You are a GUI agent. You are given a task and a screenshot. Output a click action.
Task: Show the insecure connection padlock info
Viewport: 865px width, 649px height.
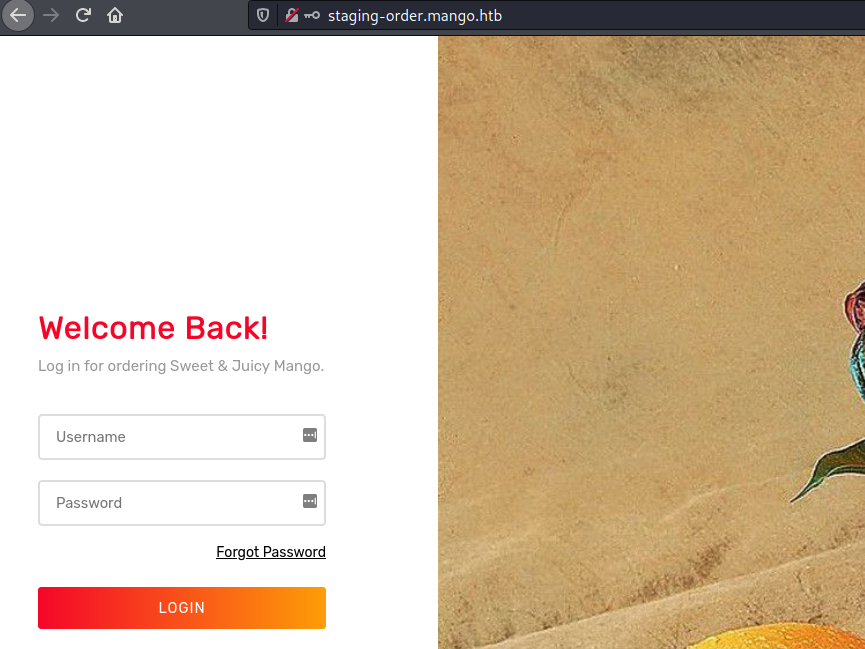tap(291, 15)
